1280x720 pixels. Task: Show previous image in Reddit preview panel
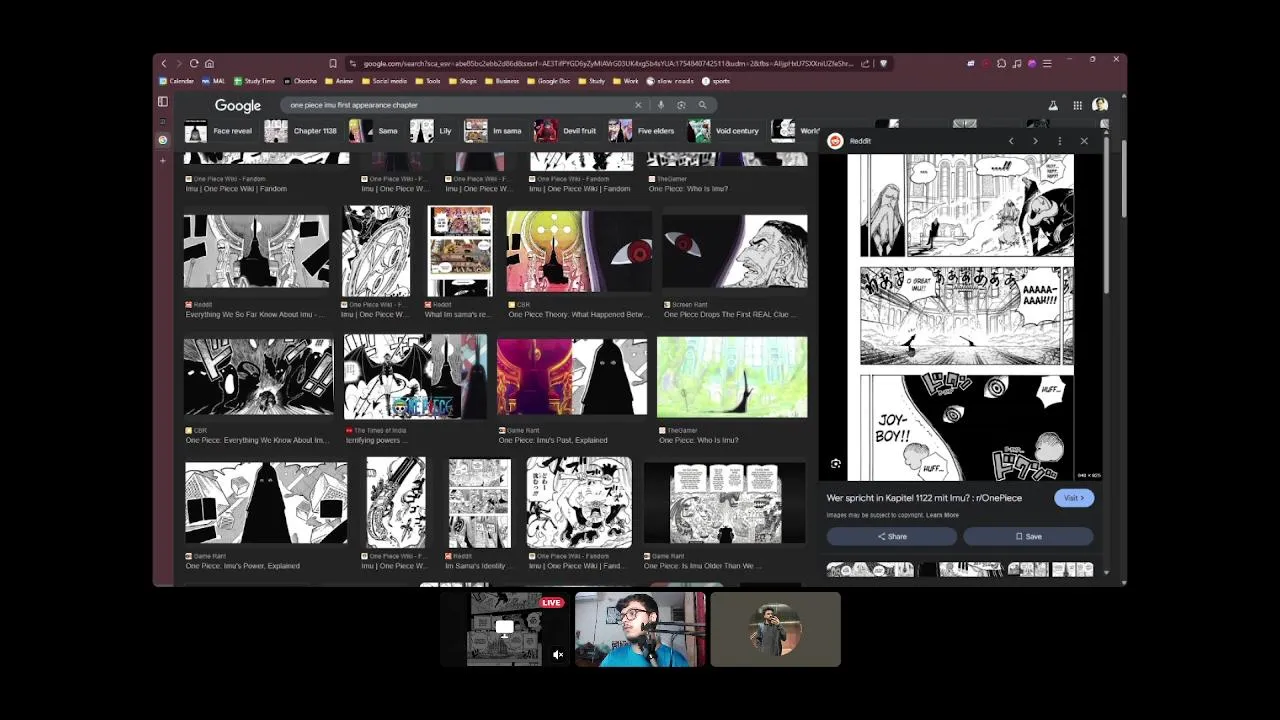(1011, 141)
